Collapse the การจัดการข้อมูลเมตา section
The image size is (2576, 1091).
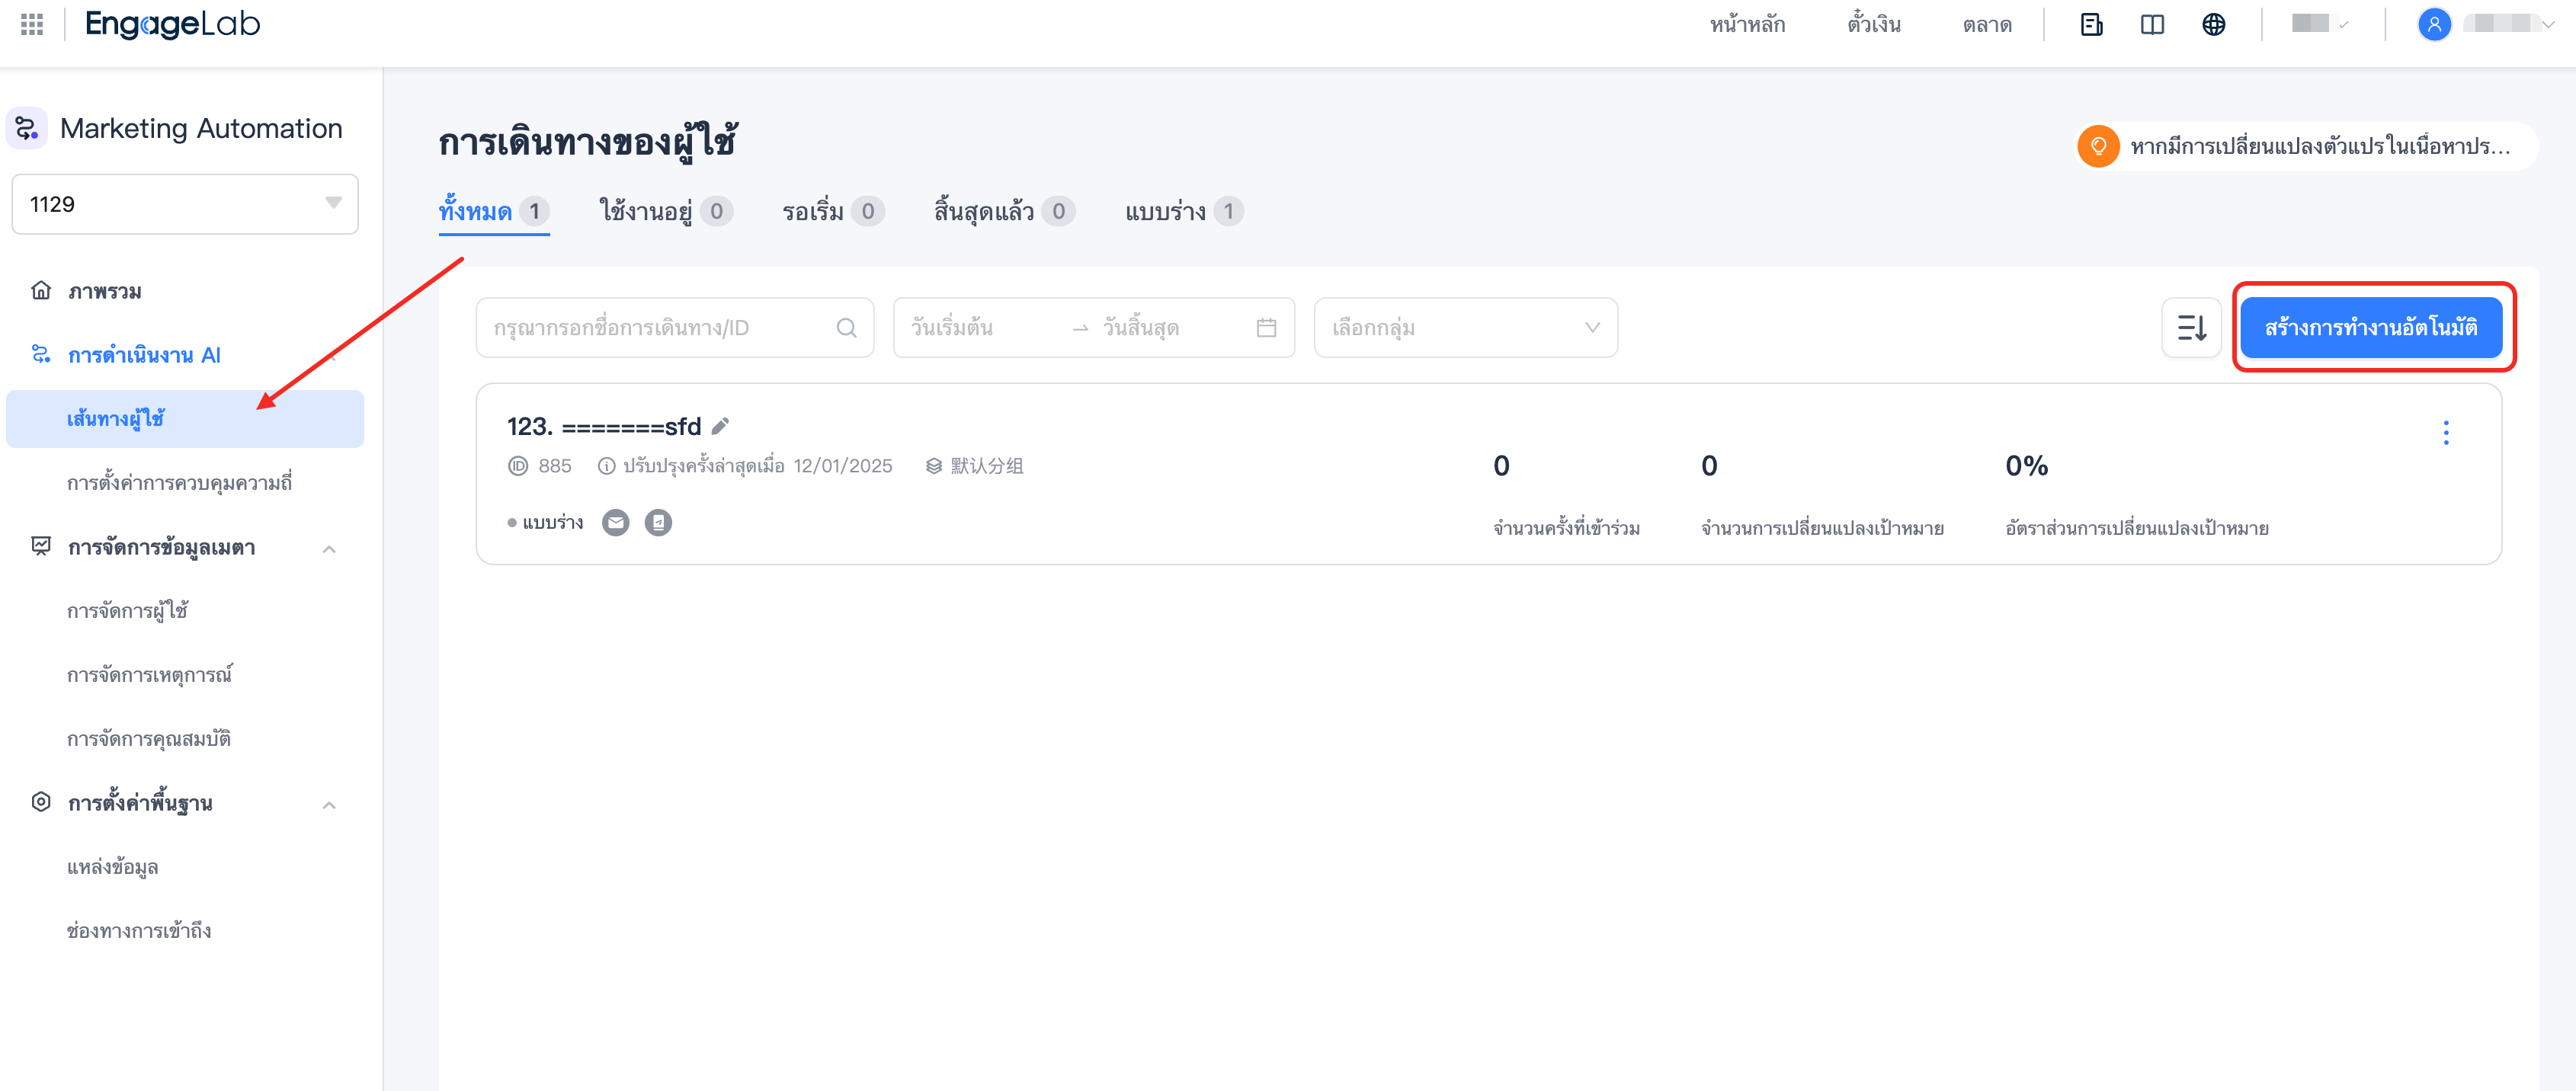(x=329, y=548)
